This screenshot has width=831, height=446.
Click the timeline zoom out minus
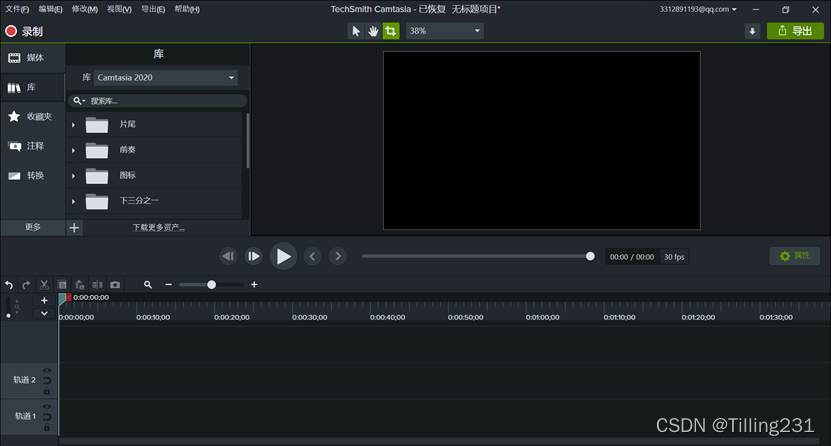[169, 285]
